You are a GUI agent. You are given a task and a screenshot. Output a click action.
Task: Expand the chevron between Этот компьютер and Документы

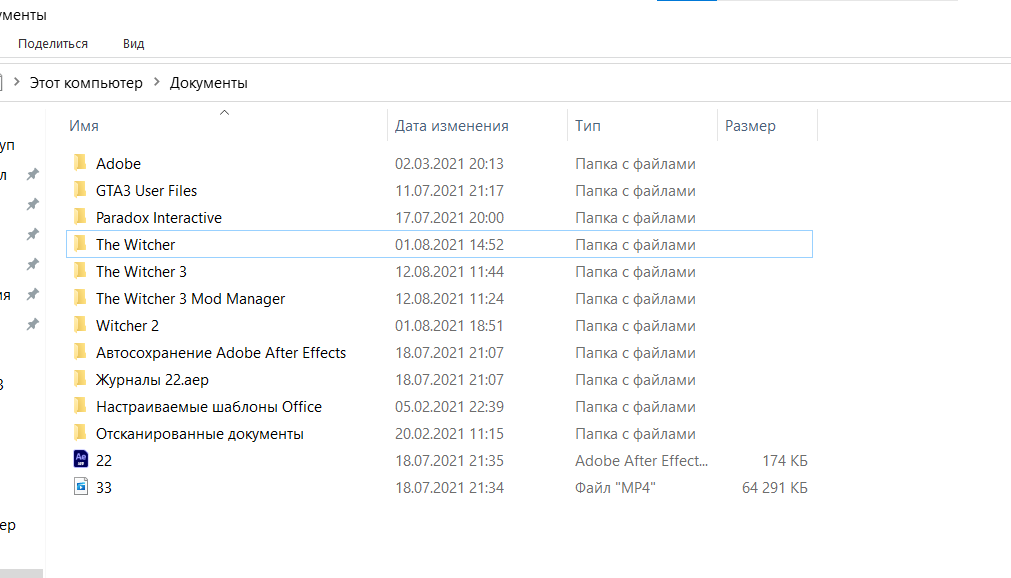coord(156,82)
